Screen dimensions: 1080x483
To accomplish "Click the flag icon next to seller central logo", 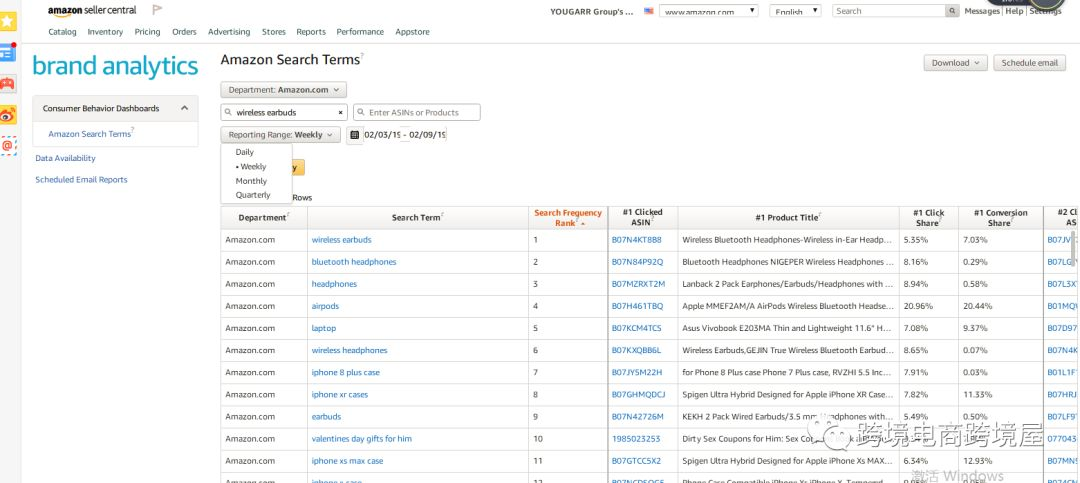I will tap(157, 10).
